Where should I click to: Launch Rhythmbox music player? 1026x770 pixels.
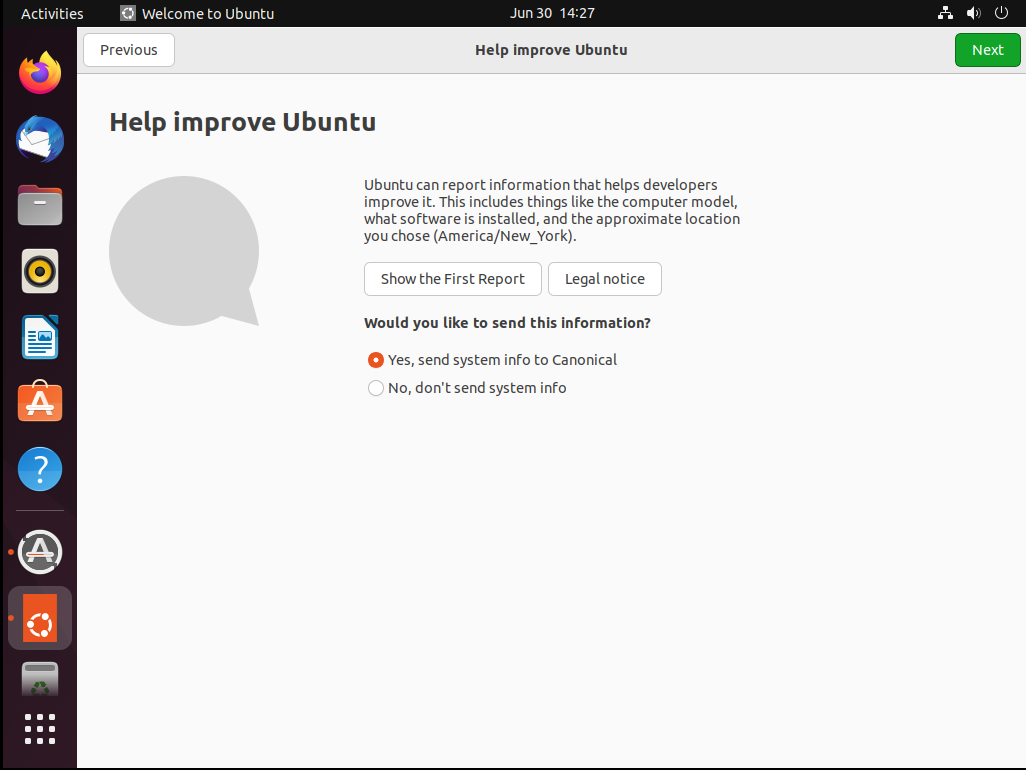click(40, 271)
